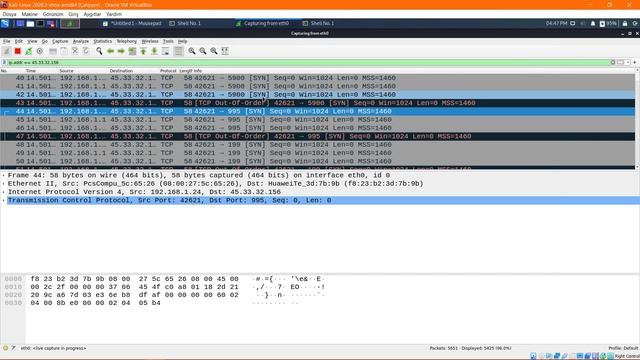
Task: Open the Telephony menu
Action: pyautogui.click(x=127, y=41)
